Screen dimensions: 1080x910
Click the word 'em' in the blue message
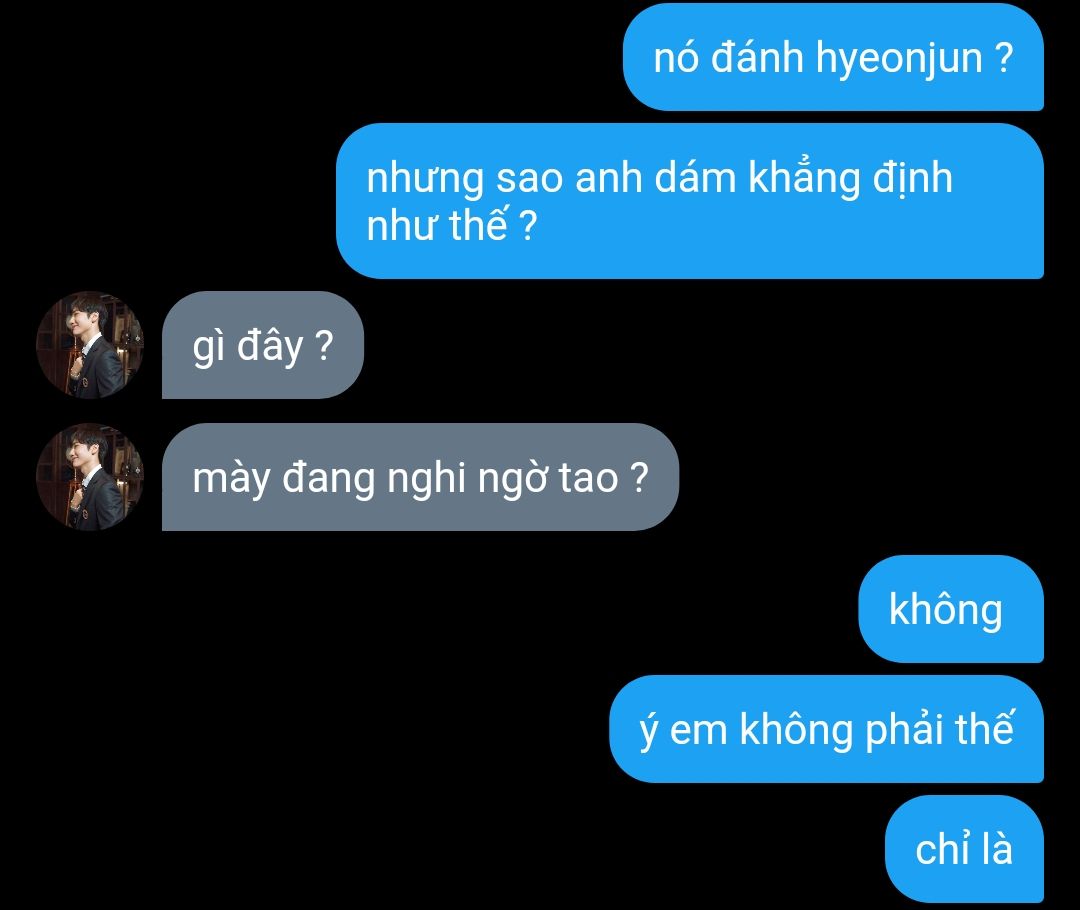(698, 730)
